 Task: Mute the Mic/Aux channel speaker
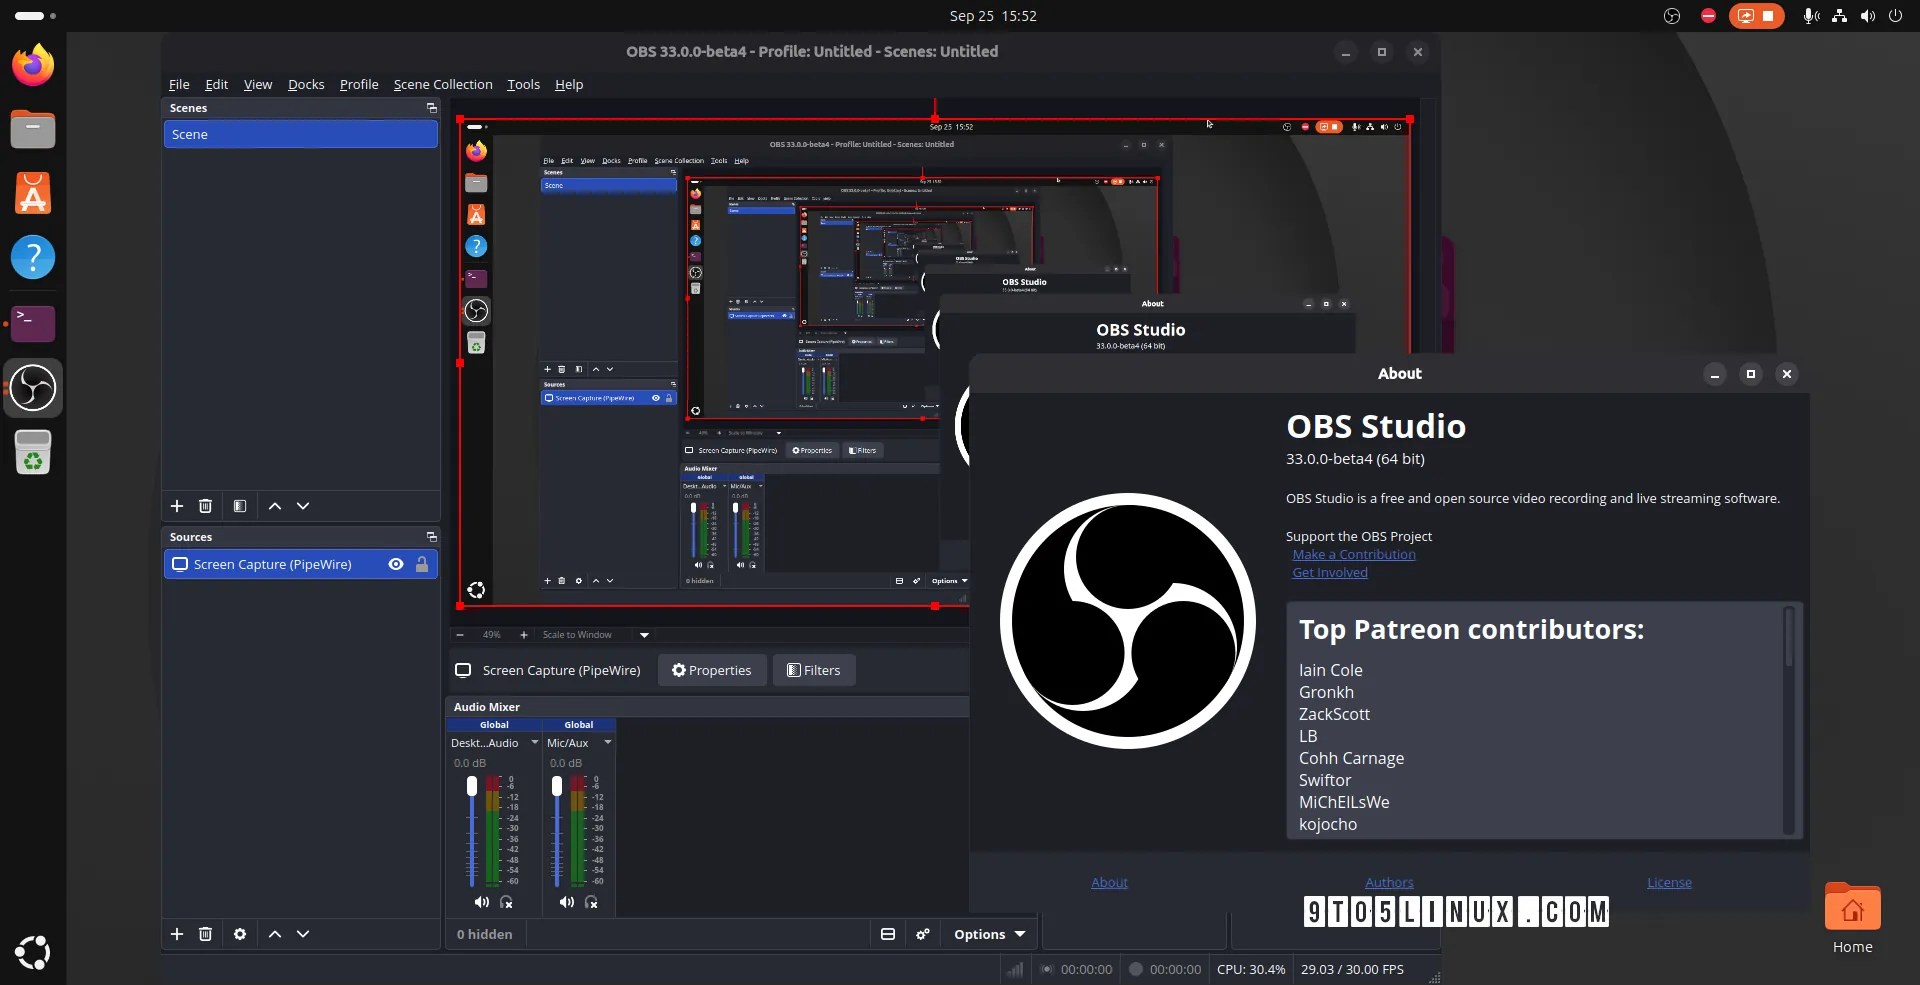coord(567,902)
